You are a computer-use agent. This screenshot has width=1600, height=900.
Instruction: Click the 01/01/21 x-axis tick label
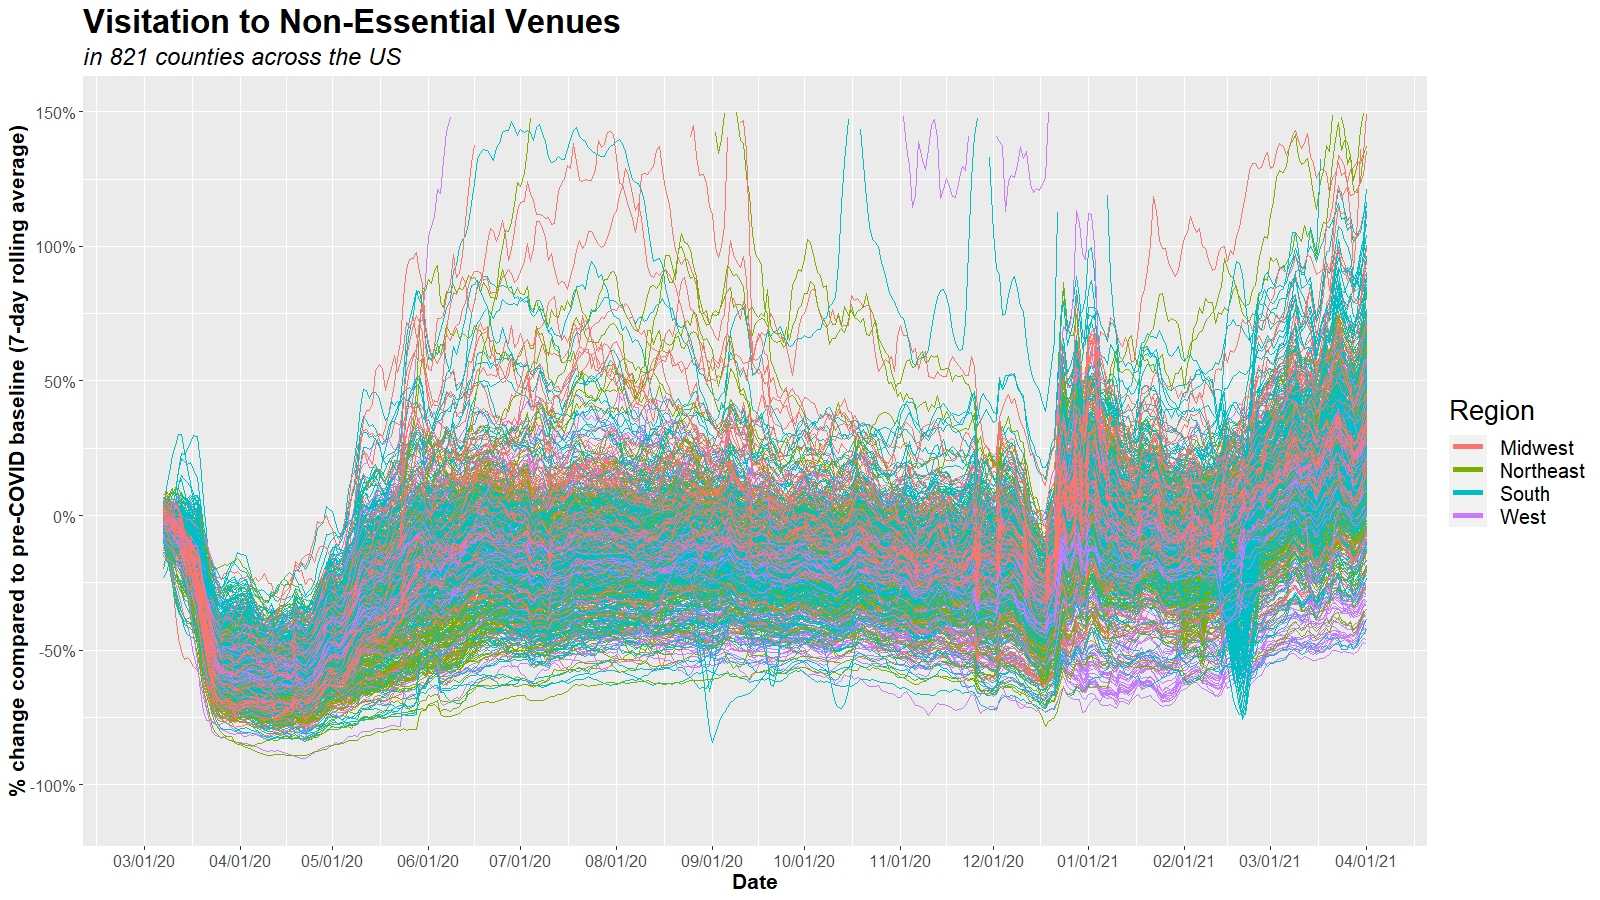coord(1088,861)
